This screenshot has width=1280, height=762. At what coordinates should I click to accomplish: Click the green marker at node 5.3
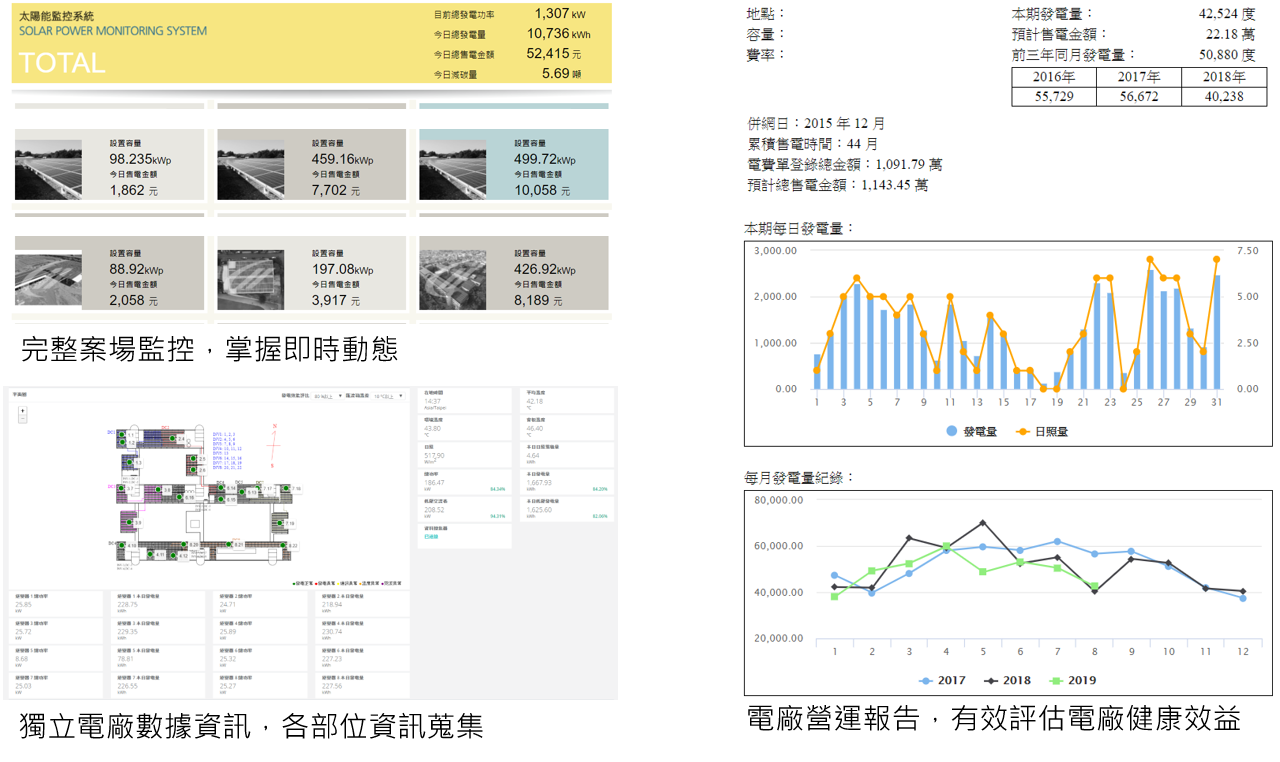[x=129, y=462]
